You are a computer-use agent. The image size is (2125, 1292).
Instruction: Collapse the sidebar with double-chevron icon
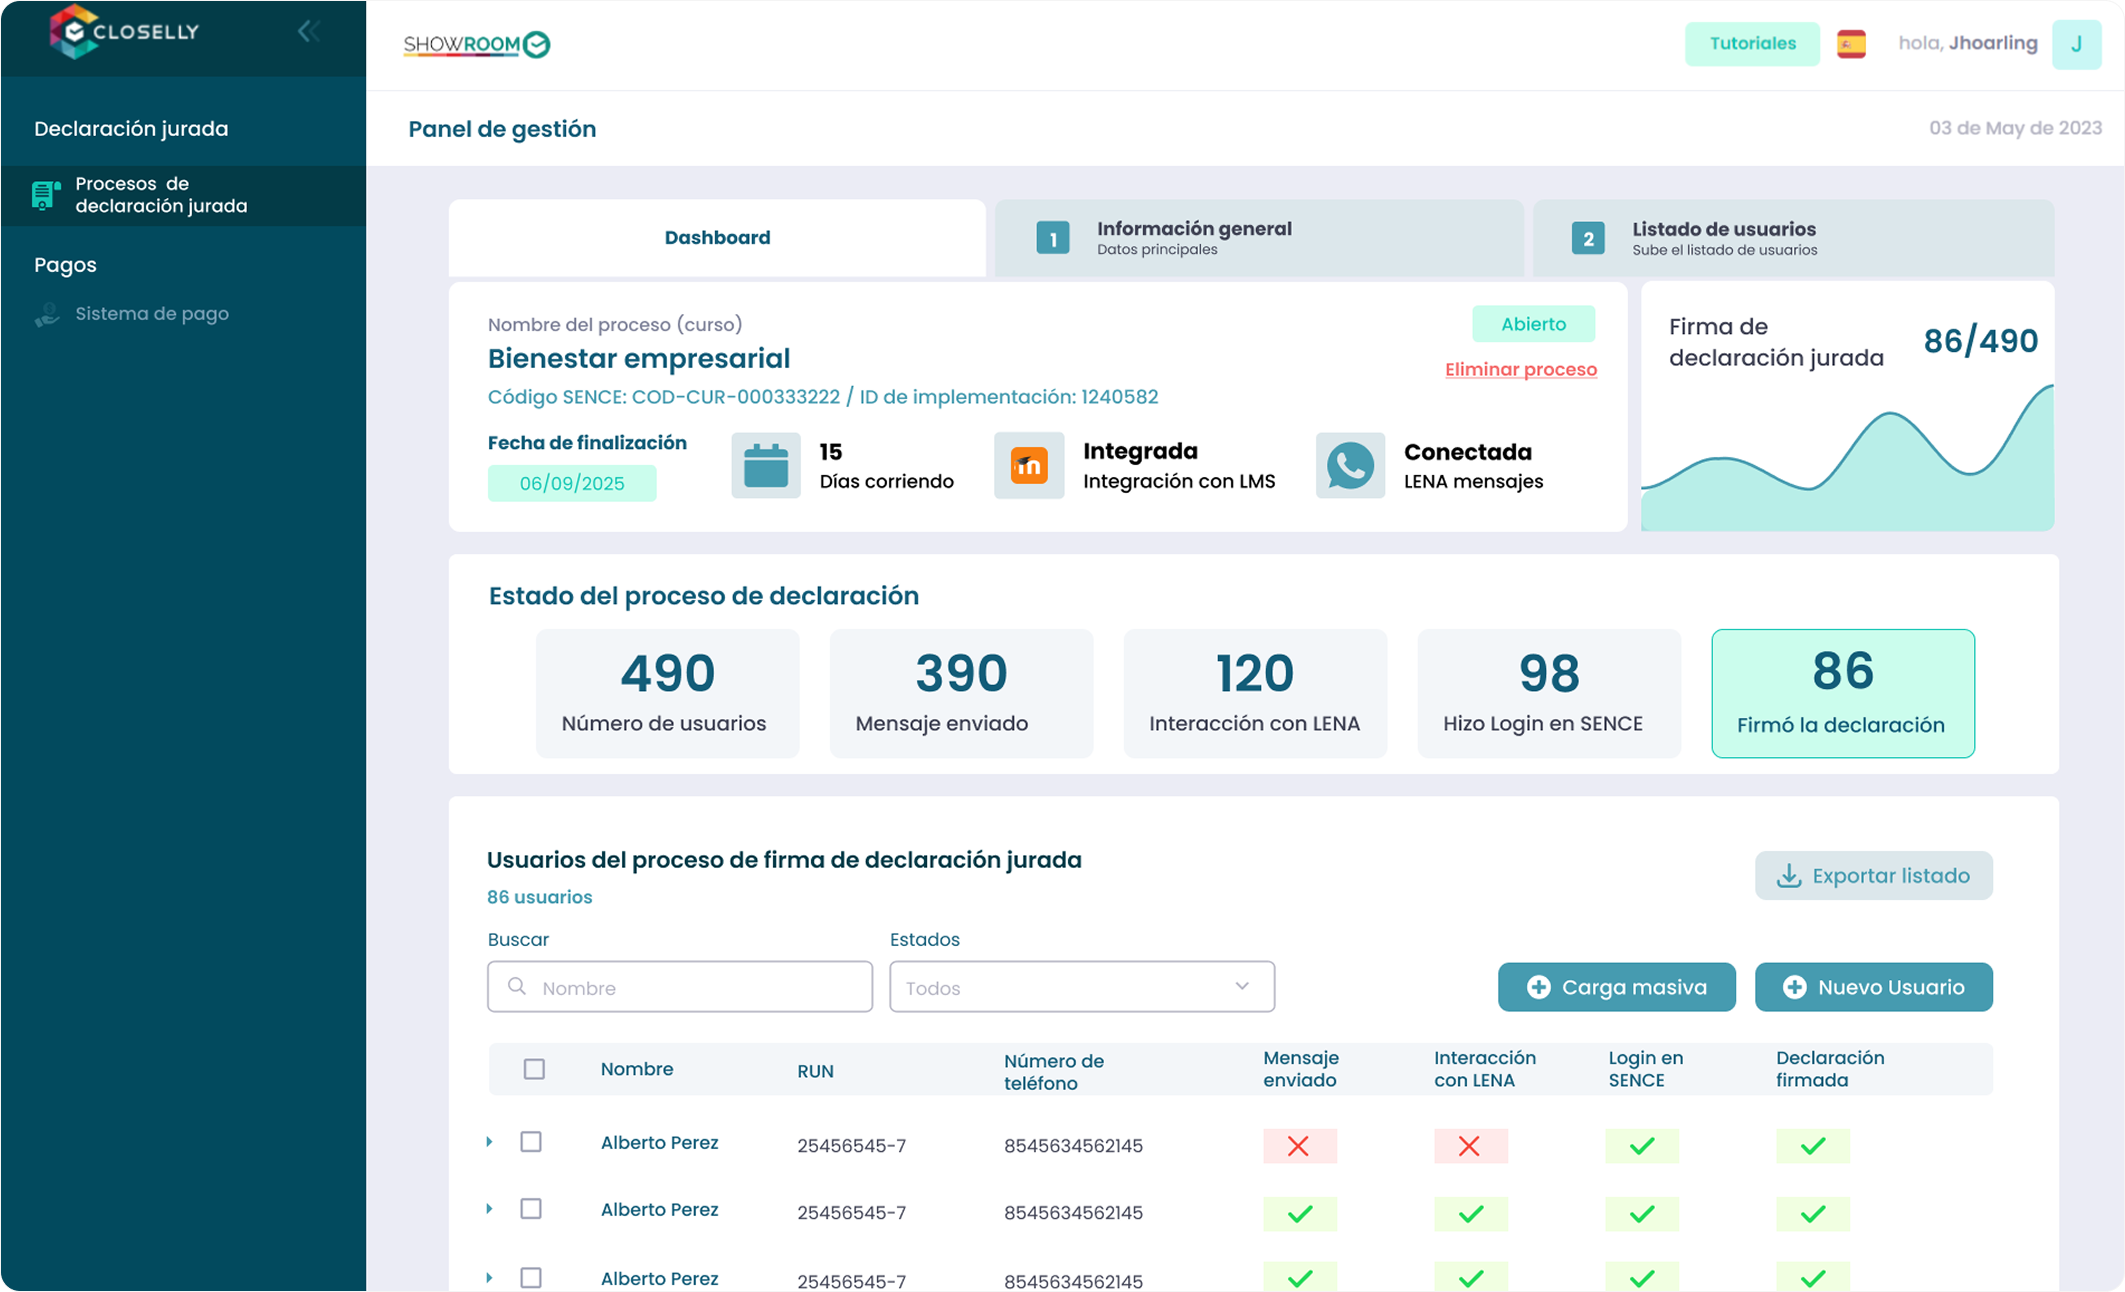pos(308,32)
